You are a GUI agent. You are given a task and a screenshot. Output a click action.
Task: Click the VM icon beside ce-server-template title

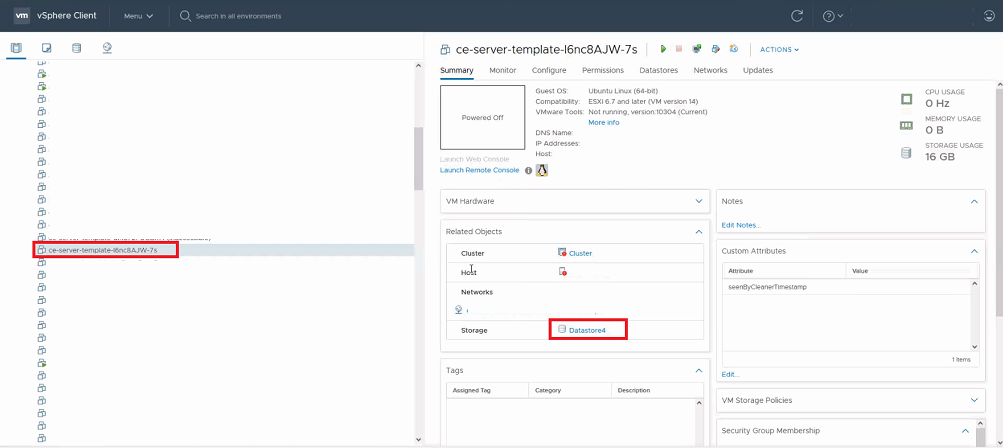(x=446, y=49)
